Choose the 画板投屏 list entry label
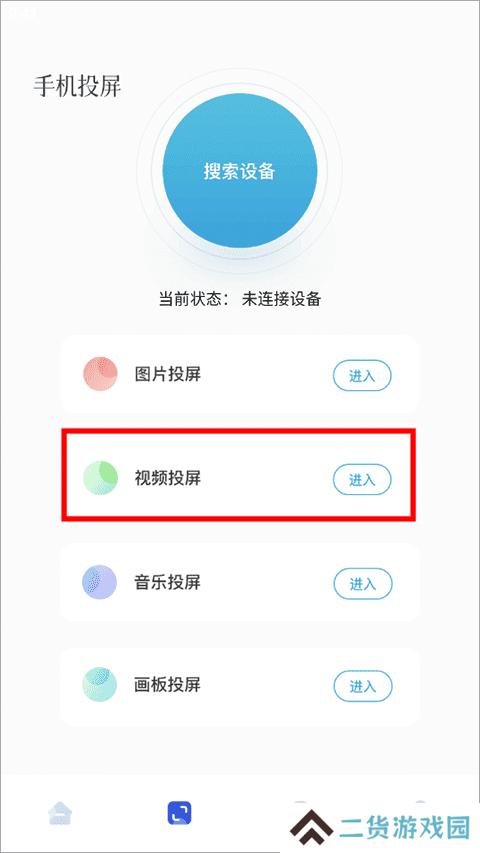The width and height of the screenshot is (480, 853). [x=167, y=684]
